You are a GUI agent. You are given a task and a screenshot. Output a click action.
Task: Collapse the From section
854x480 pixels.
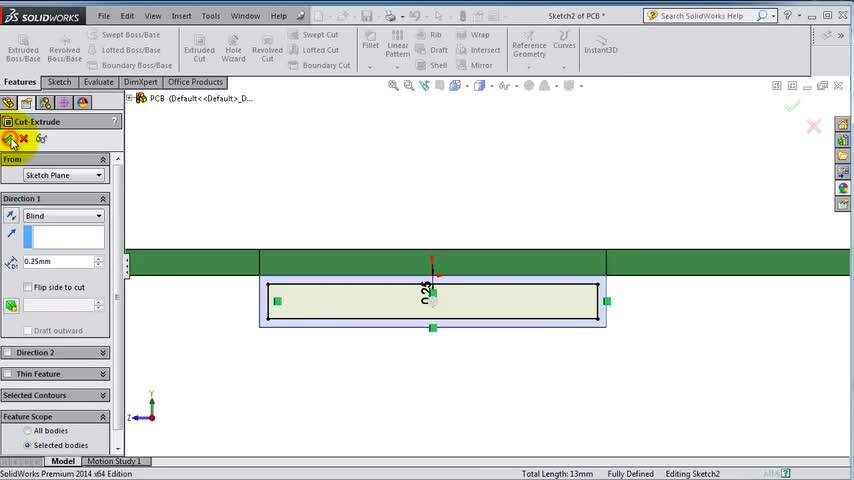pos(103,160)
